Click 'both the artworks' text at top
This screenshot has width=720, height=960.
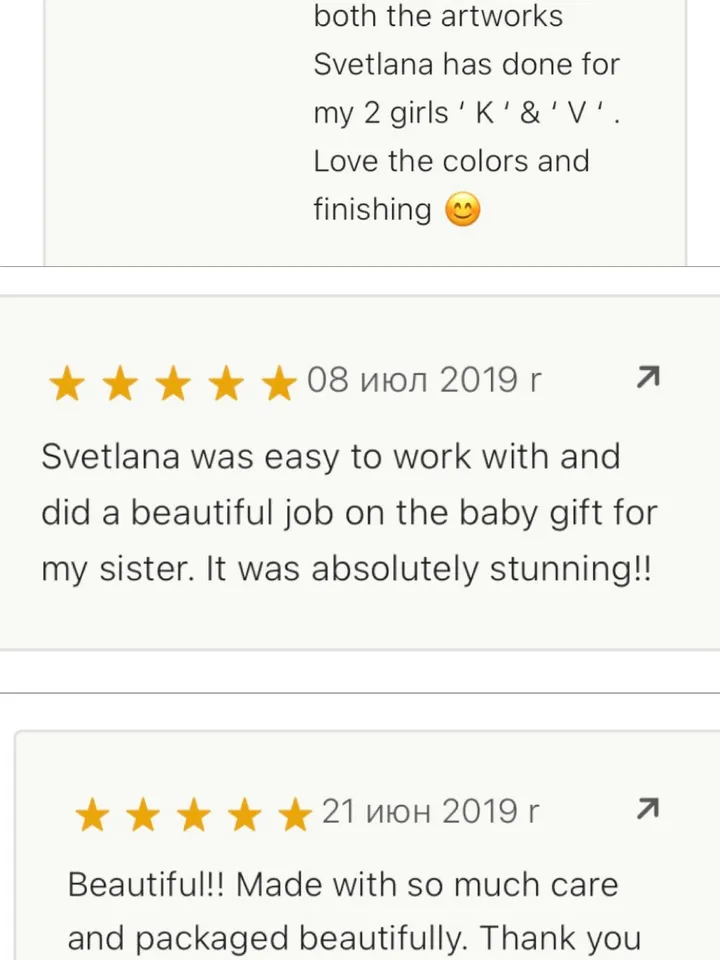click(x=438, y=17)
